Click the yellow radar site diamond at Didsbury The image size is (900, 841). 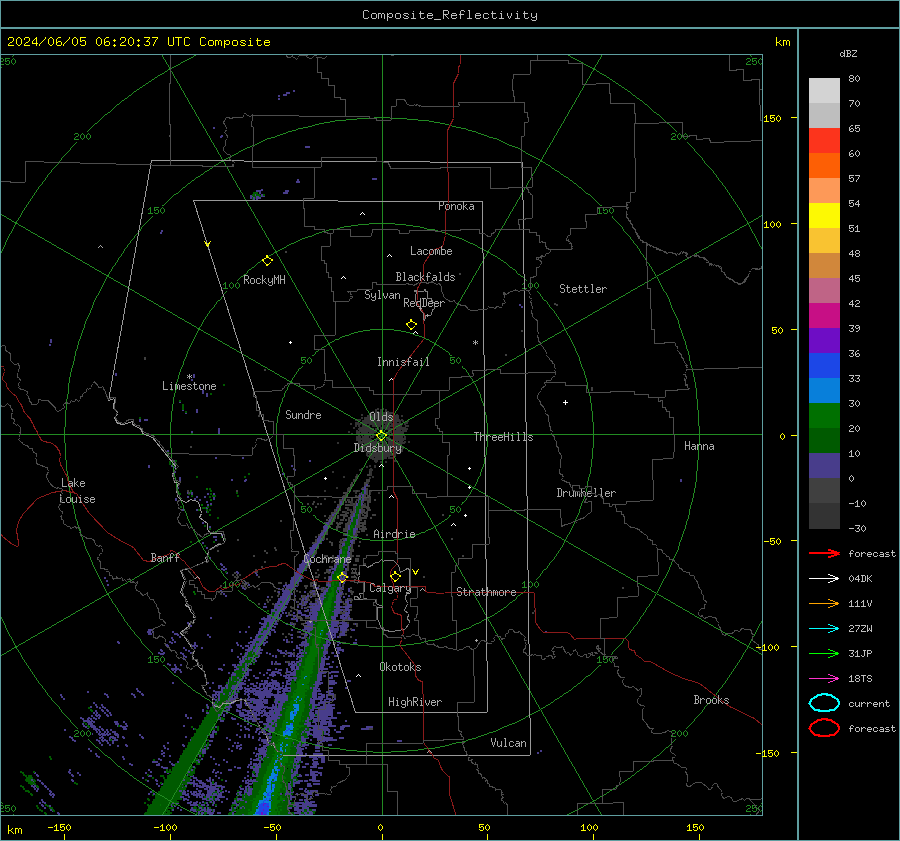pyautogui.click(x=381, y=435)
